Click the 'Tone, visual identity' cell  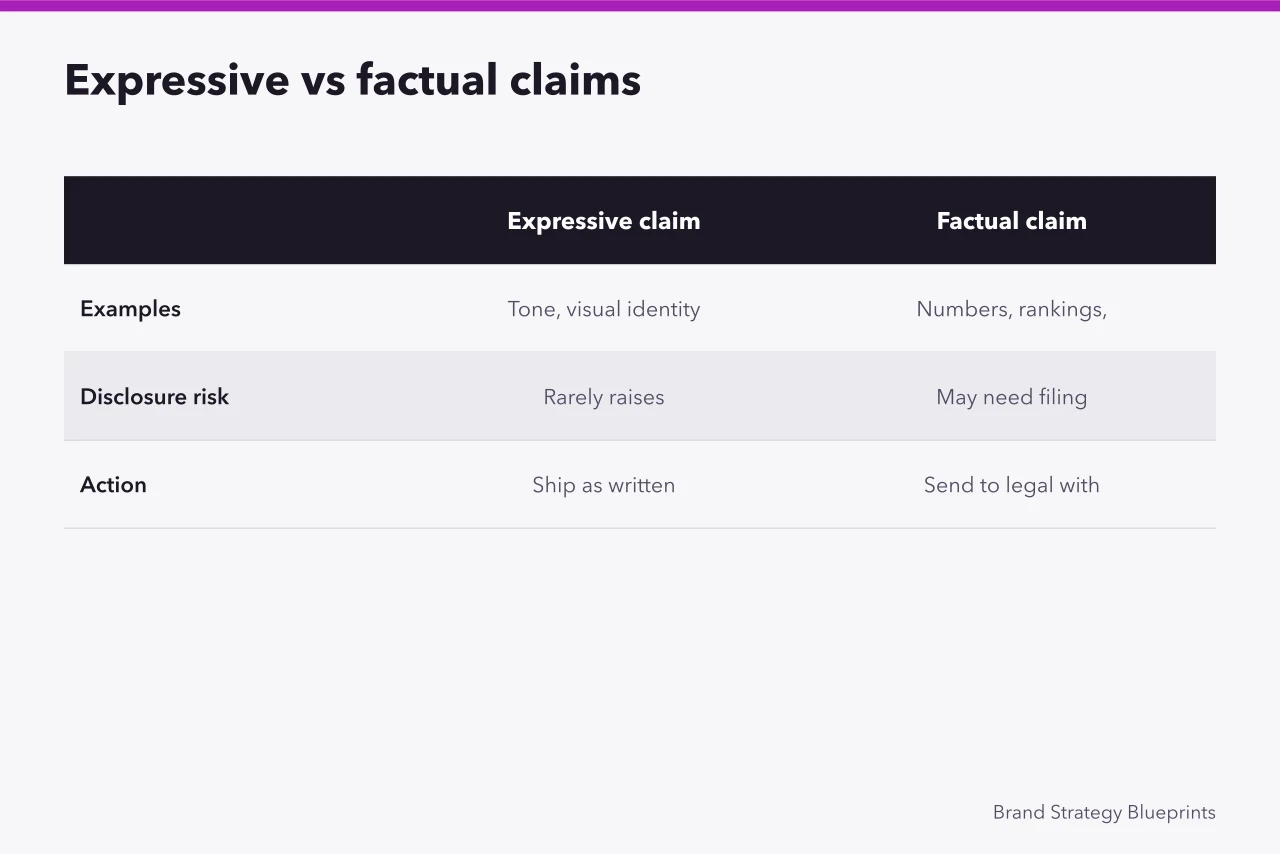[604, 309]
